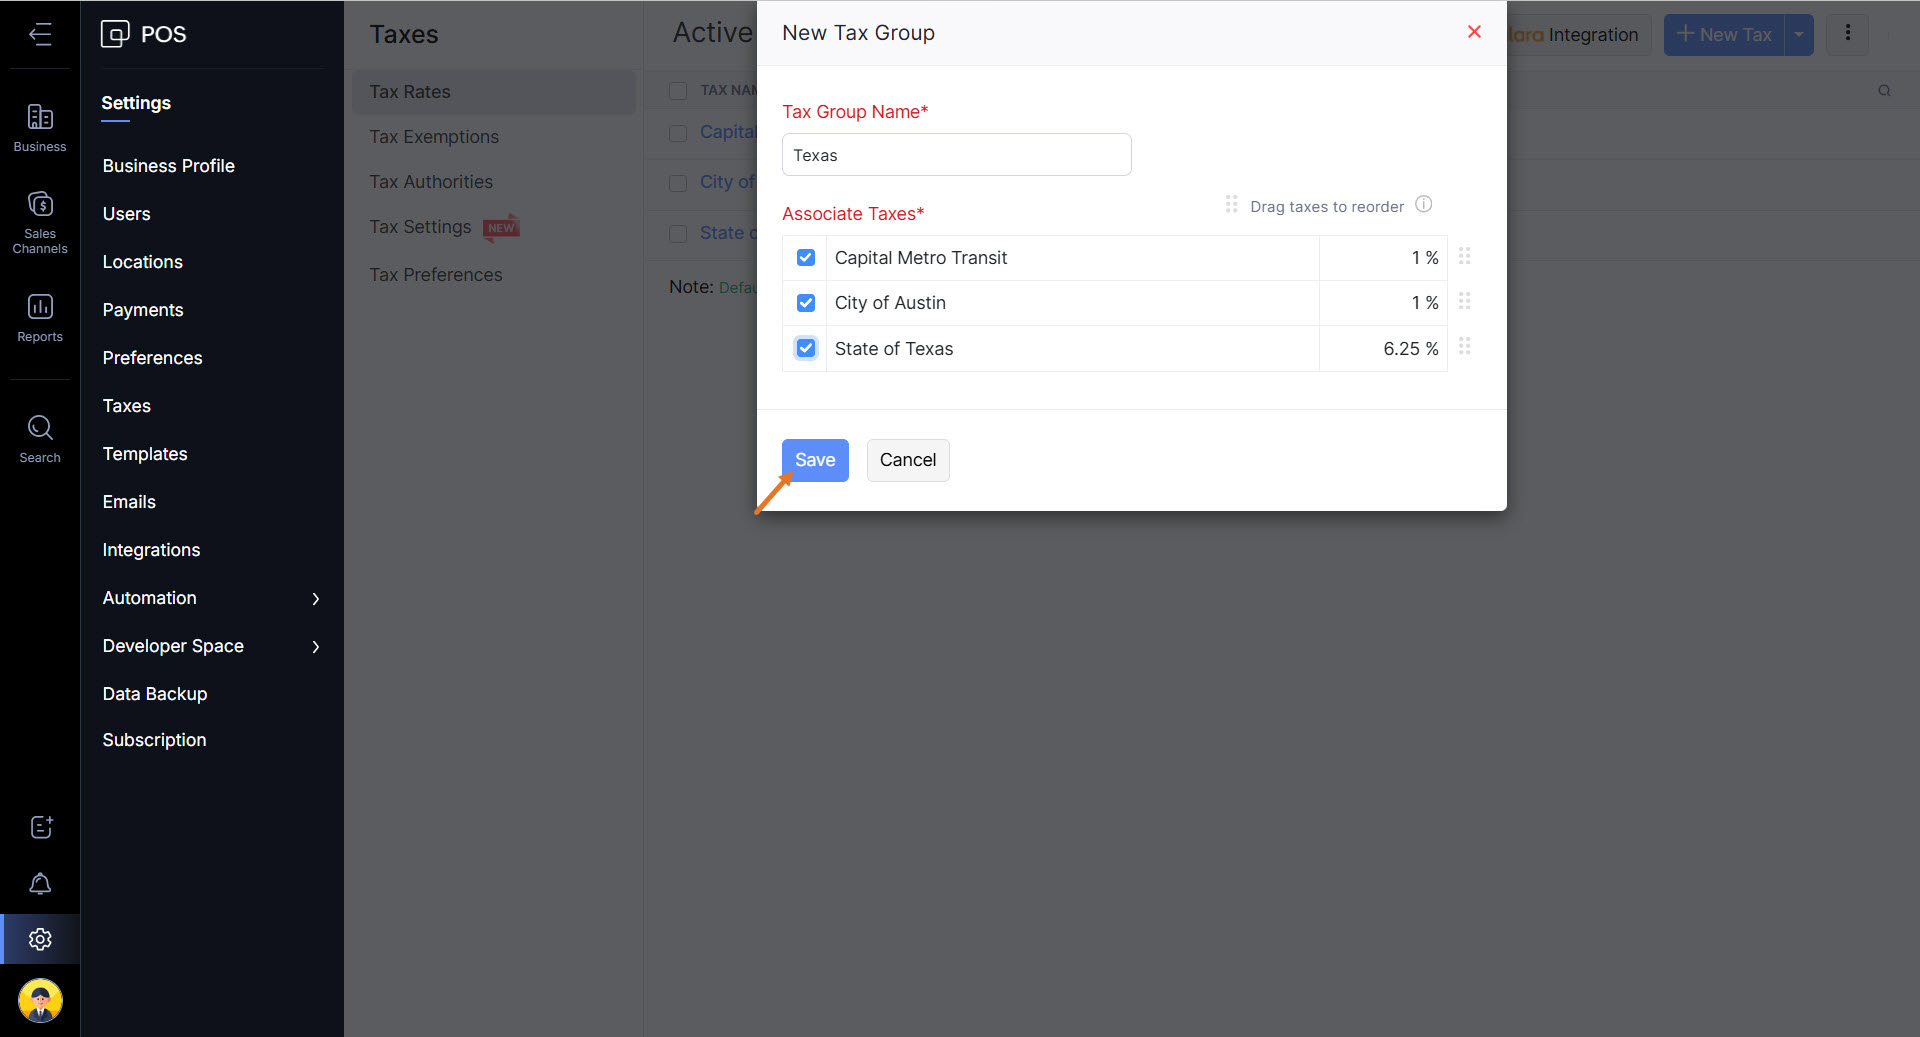
Task: Toggle the select-all checkbox in the tax table header
Action: [x=678, y=91]
